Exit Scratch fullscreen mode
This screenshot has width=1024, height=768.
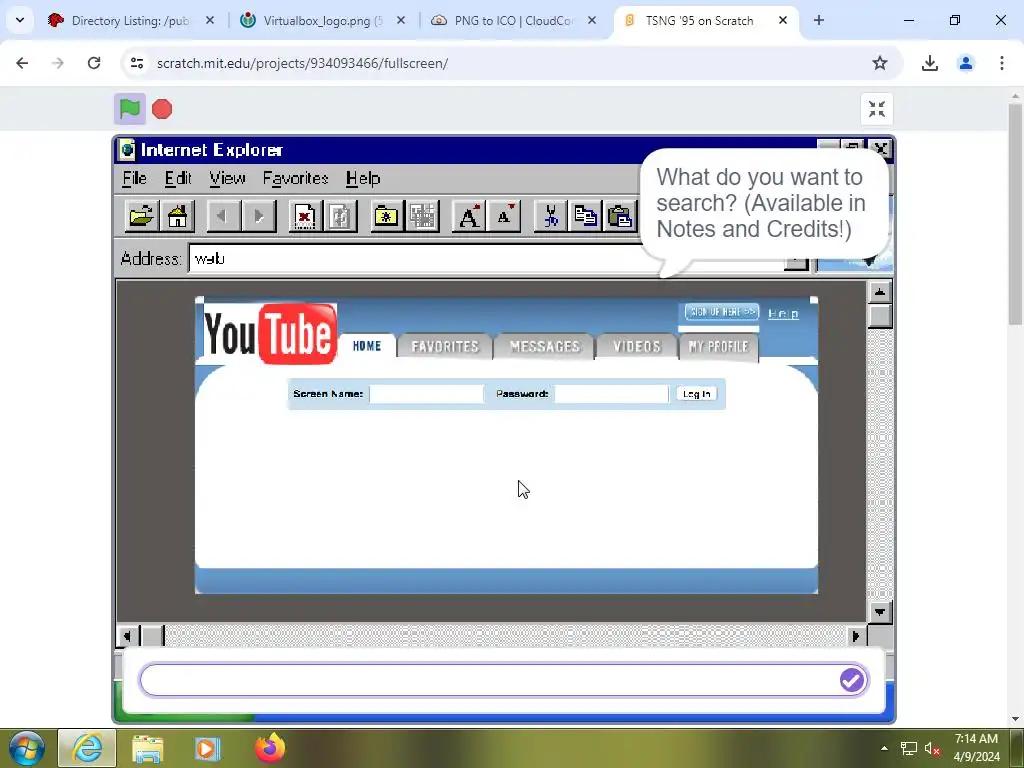coord(876,109)
